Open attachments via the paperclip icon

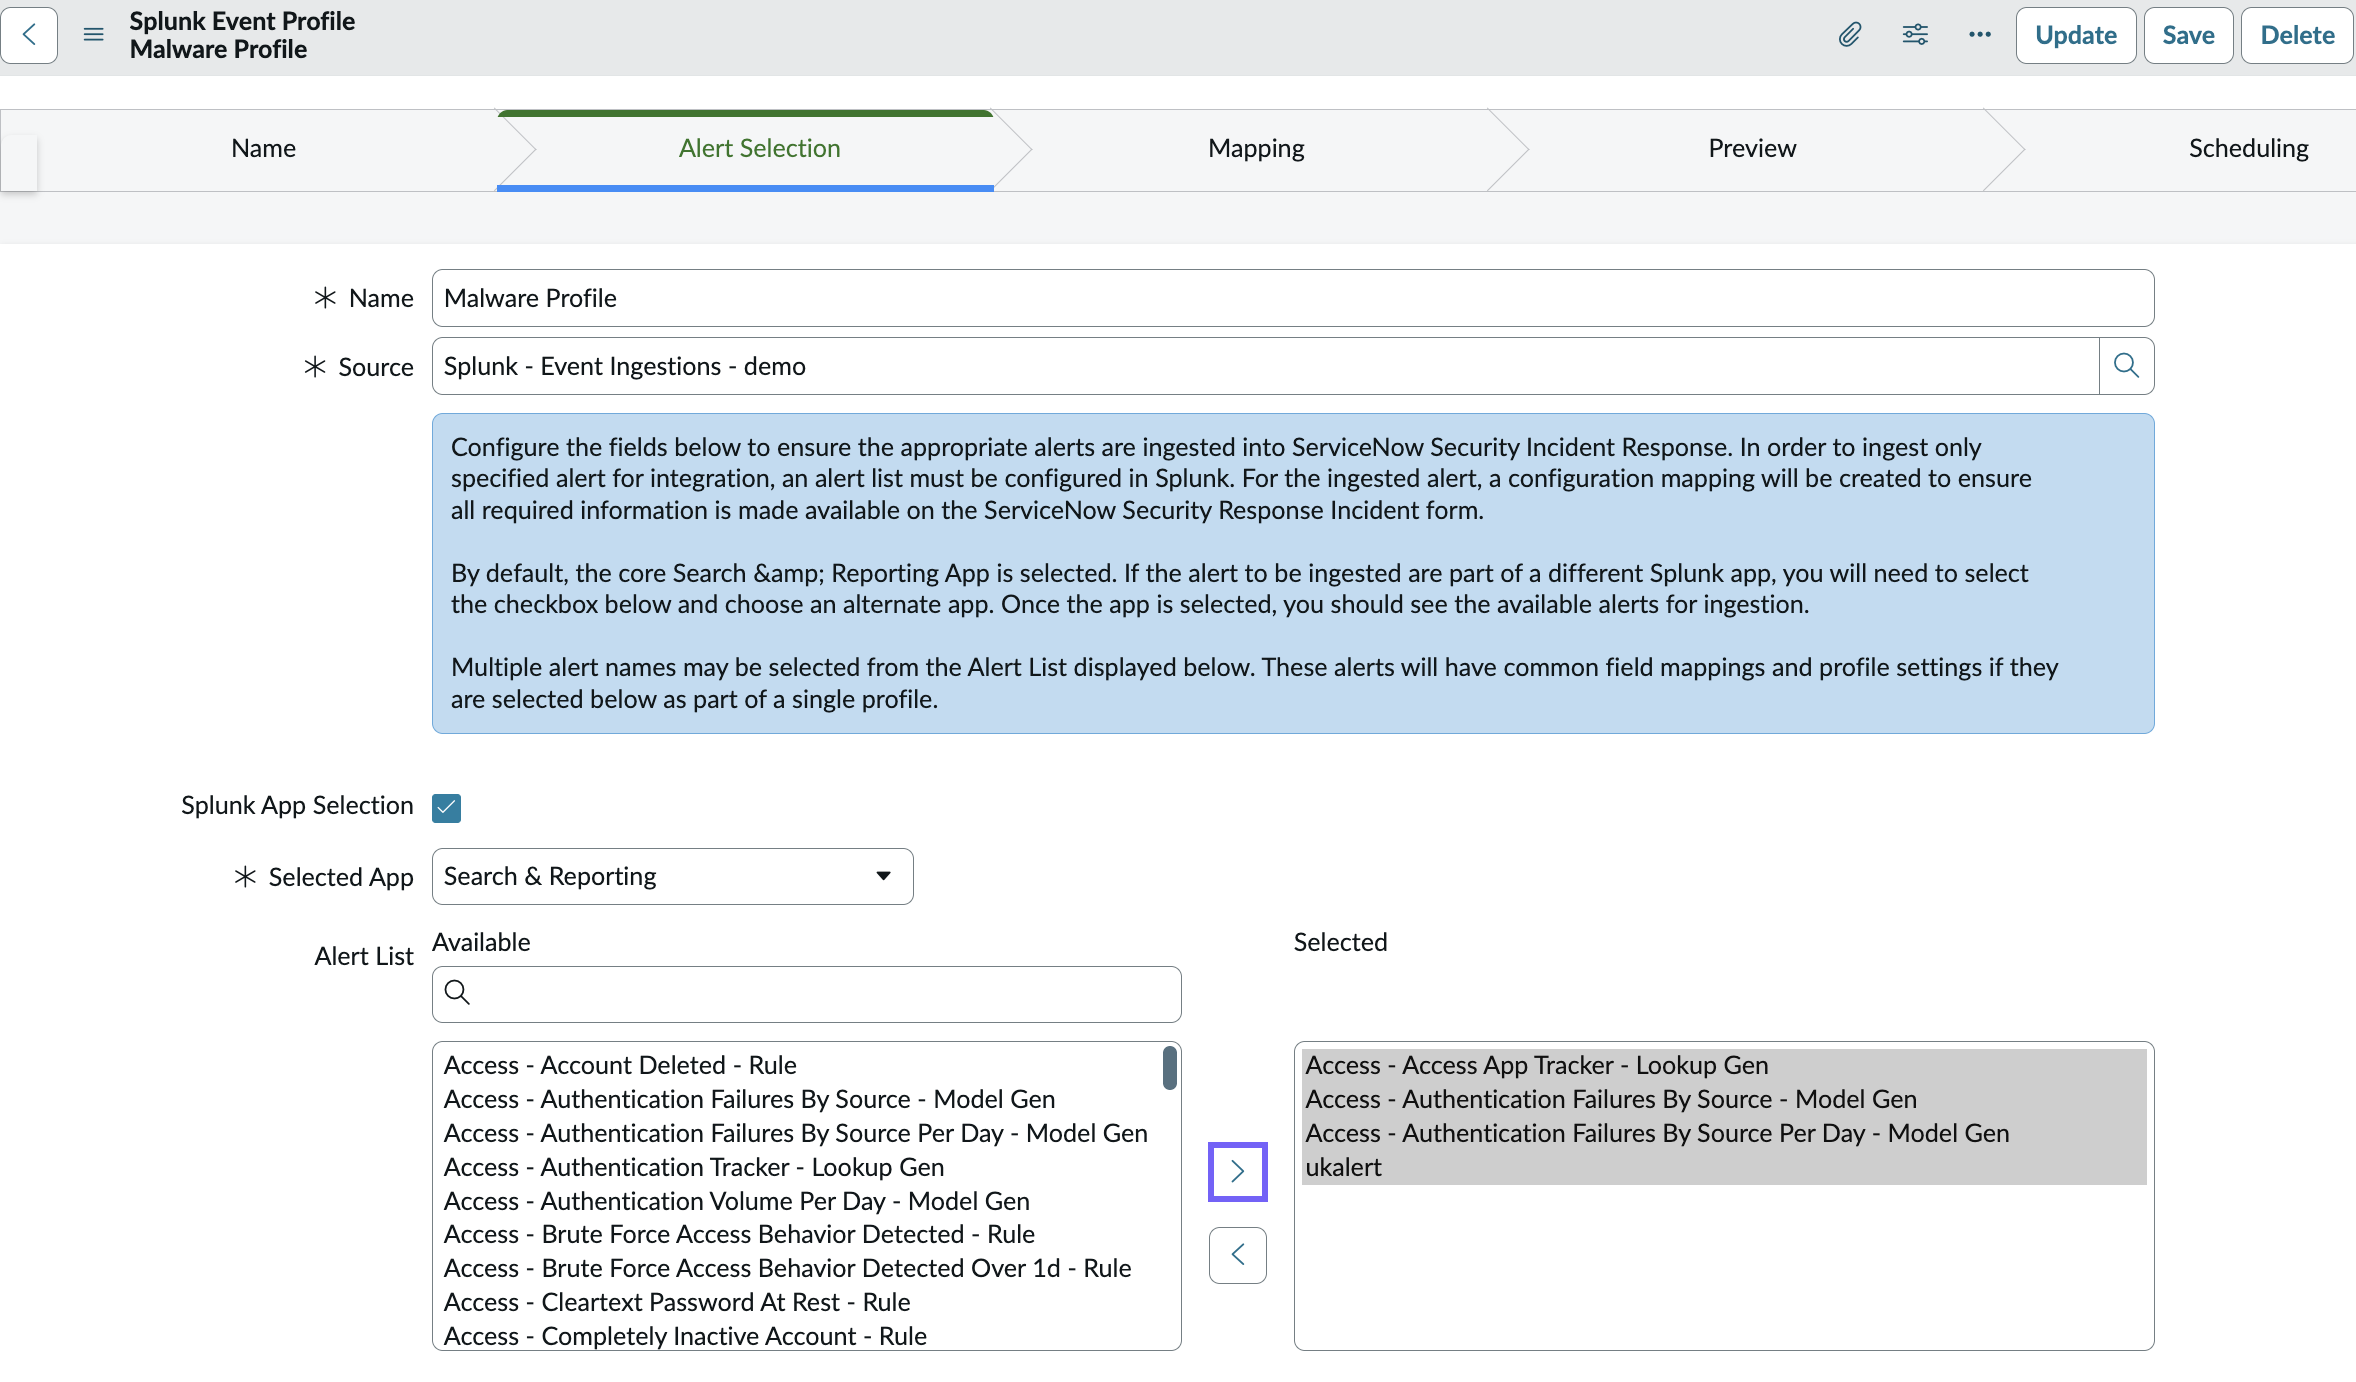pos(1850,35)
